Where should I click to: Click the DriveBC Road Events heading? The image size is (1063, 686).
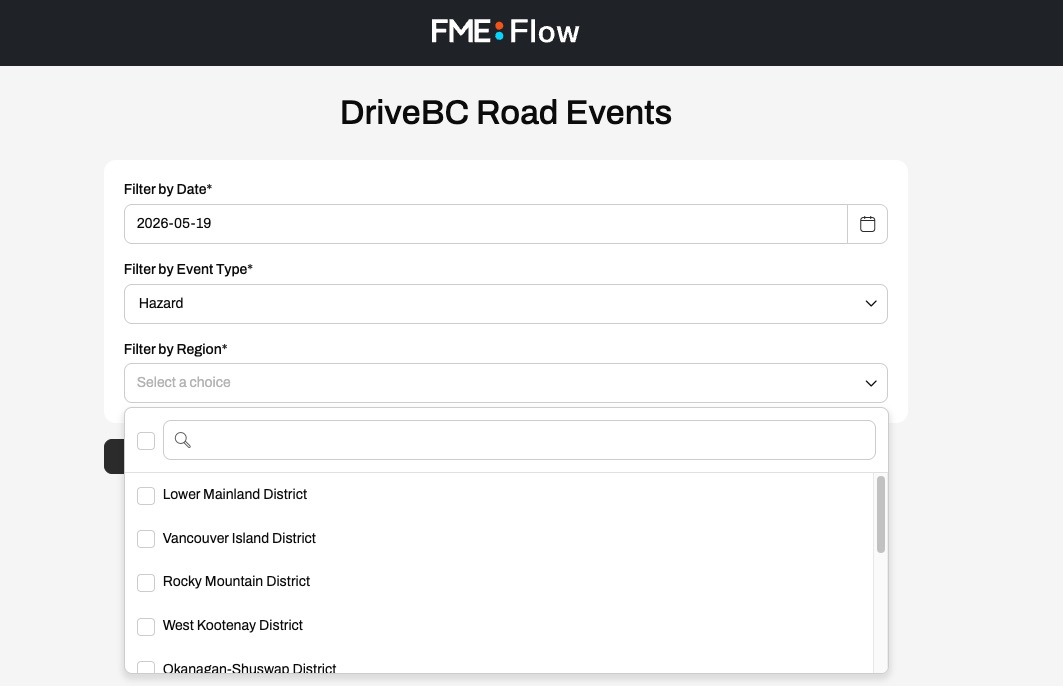coord(506,113)
